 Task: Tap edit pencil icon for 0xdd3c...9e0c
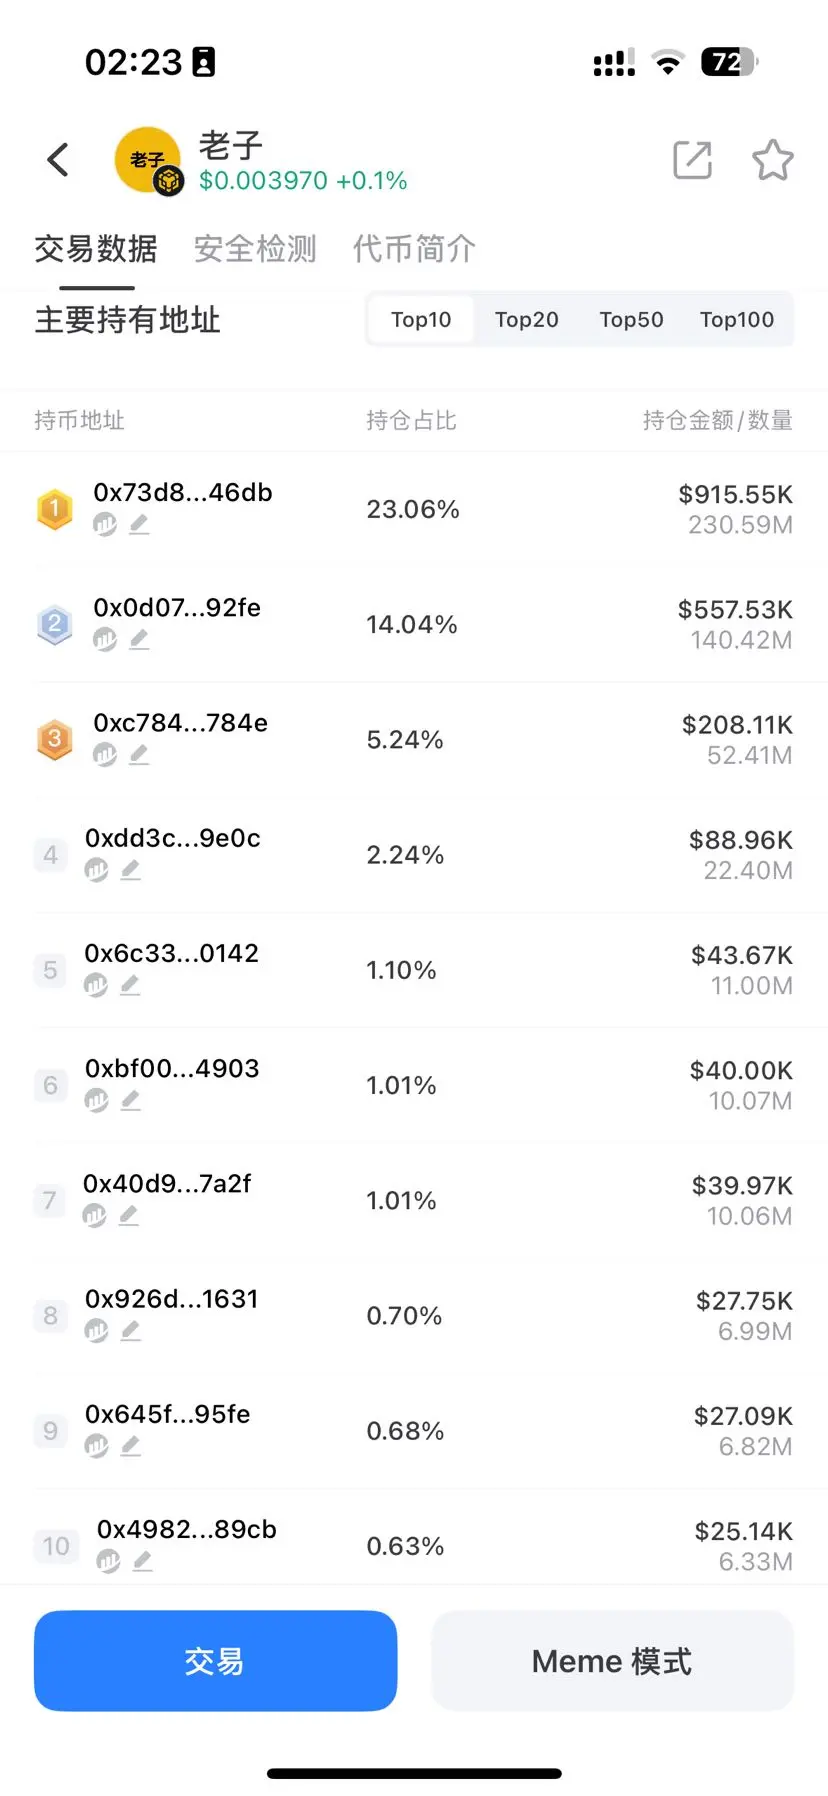pyautogui.click(x=130, y=870)
